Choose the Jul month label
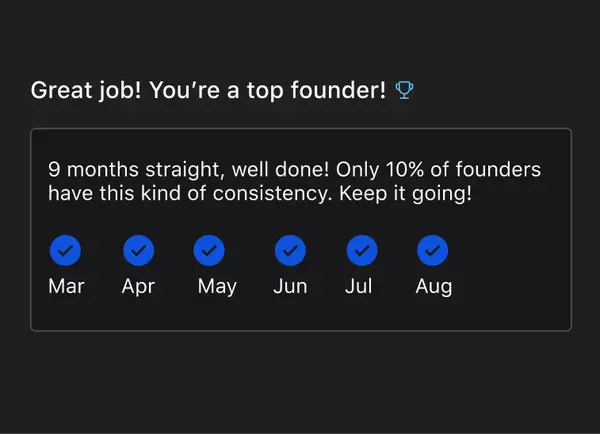The height and width of the screenshot is (434, 600). (x=359, y=286)
